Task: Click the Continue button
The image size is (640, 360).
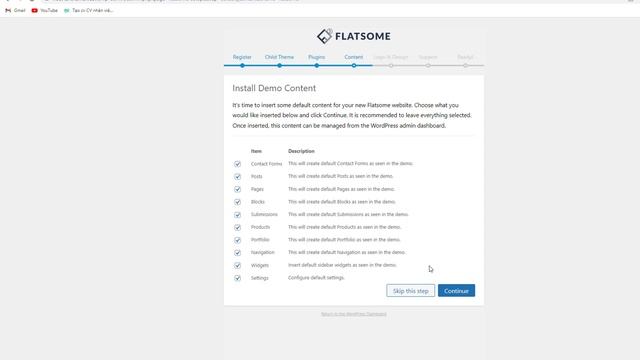Action: tap(456, 291)
